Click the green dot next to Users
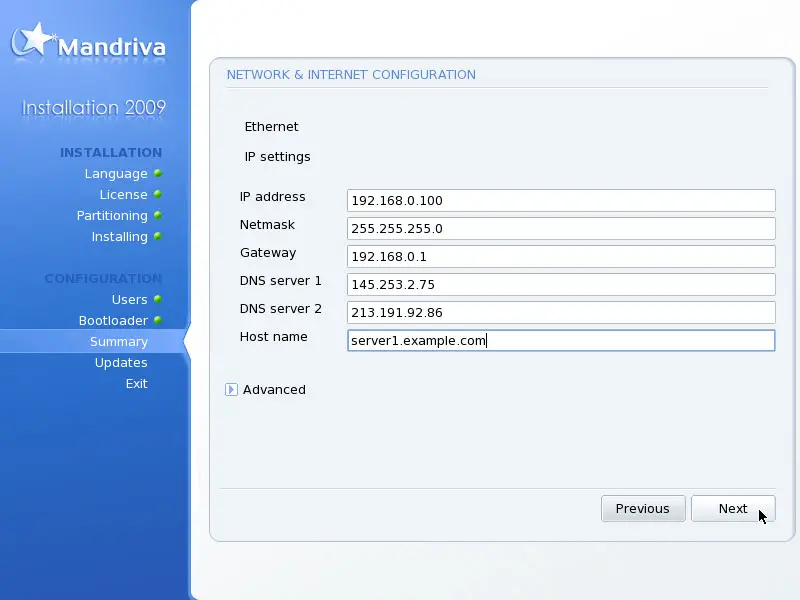Image resolution: width=800 pixels, height=600 pixels. tap(158, 299)
